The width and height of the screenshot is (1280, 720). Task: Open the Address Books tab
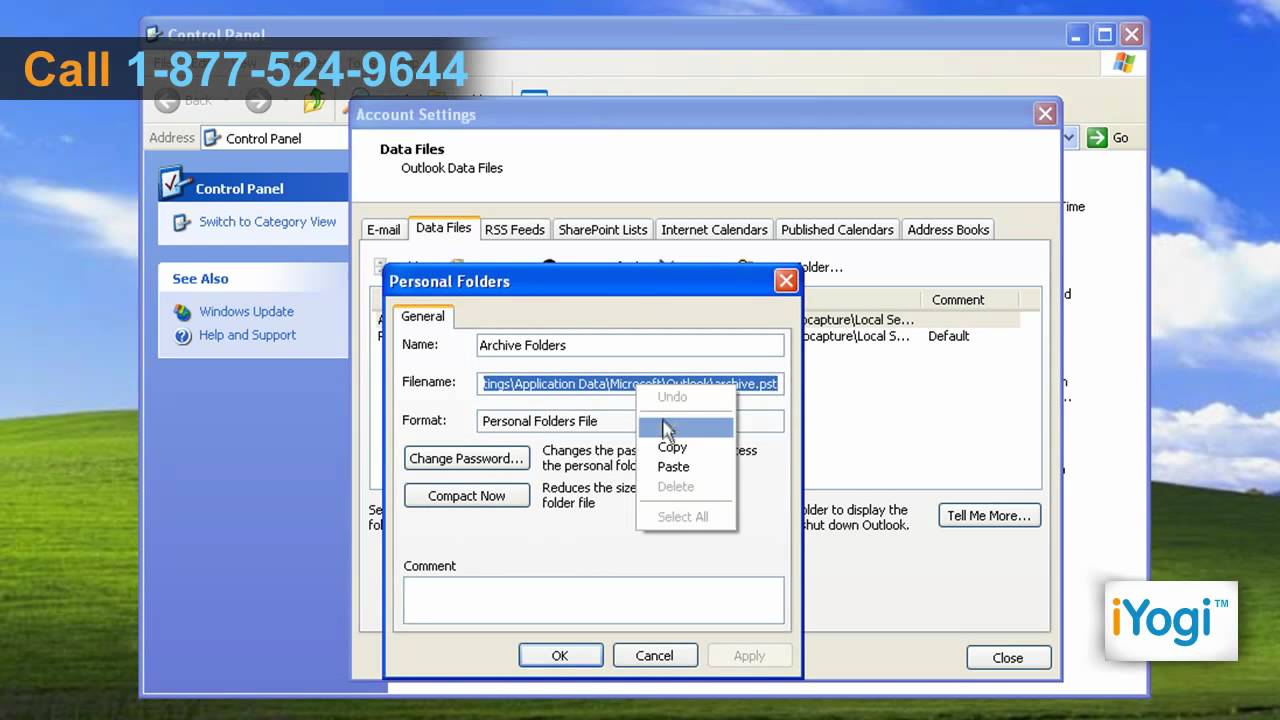[948, 229]
